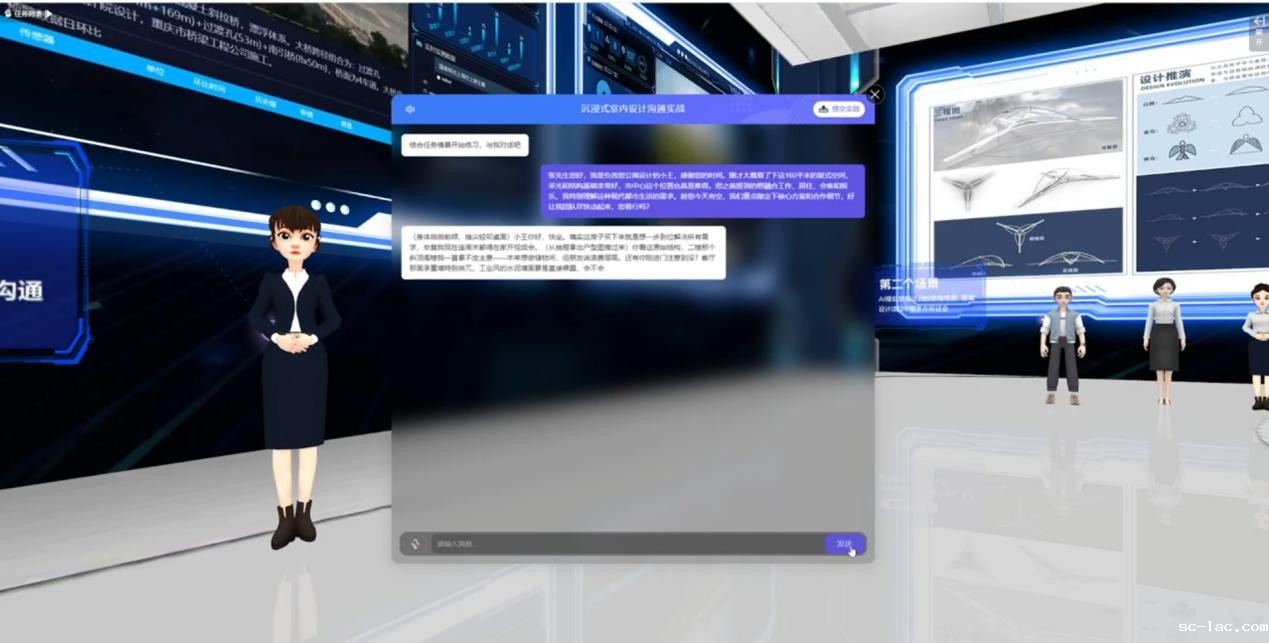Click the three-dot indicator above the avatar

coord(330,207)
